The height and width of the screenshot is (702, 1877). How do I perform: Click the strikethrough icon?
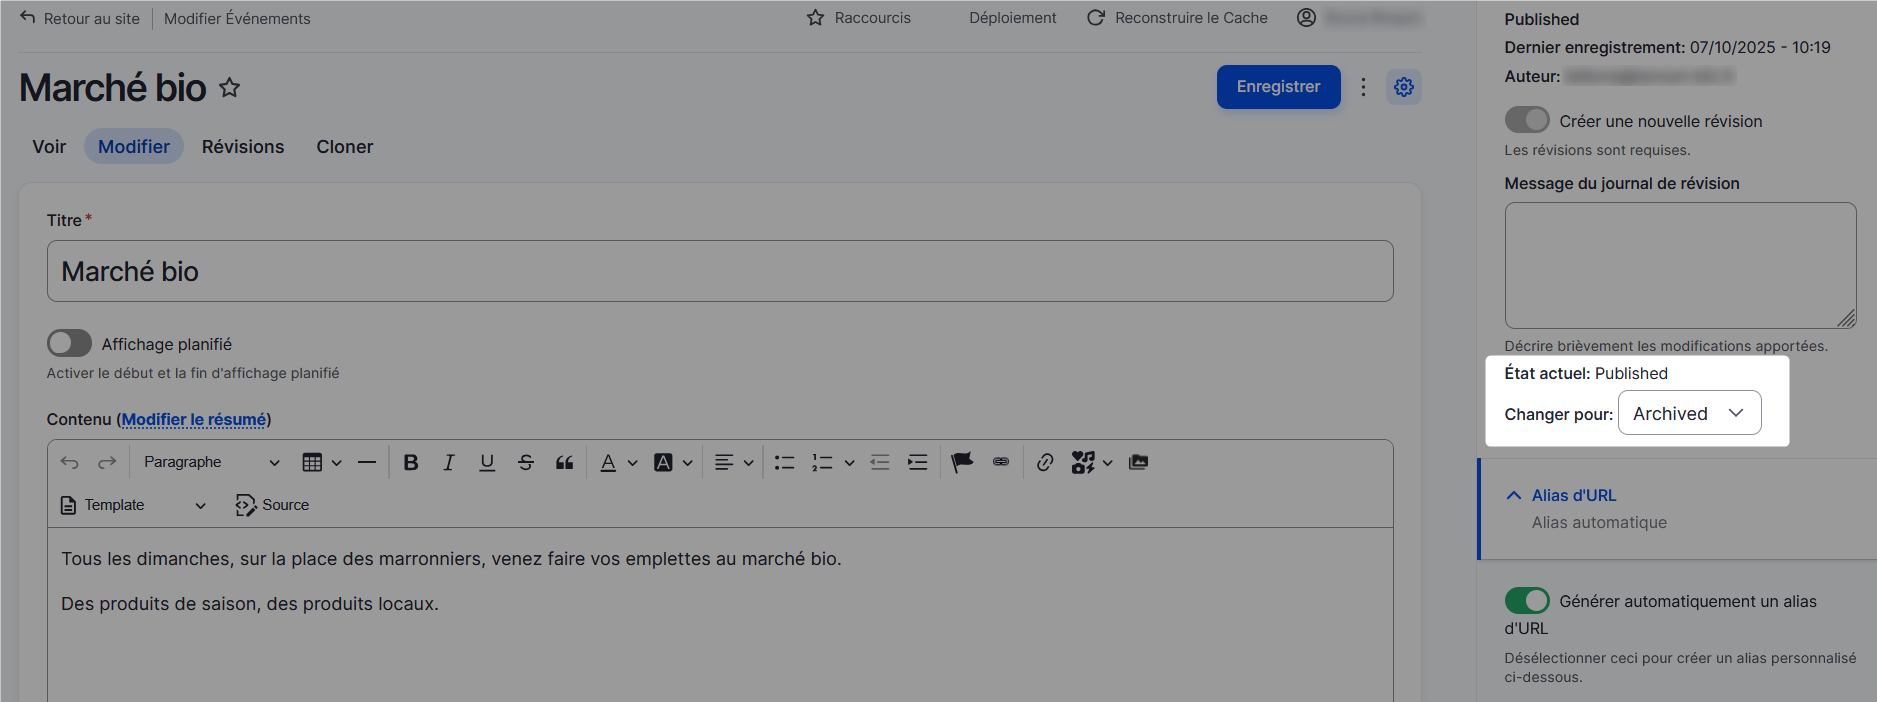[525, 462]
